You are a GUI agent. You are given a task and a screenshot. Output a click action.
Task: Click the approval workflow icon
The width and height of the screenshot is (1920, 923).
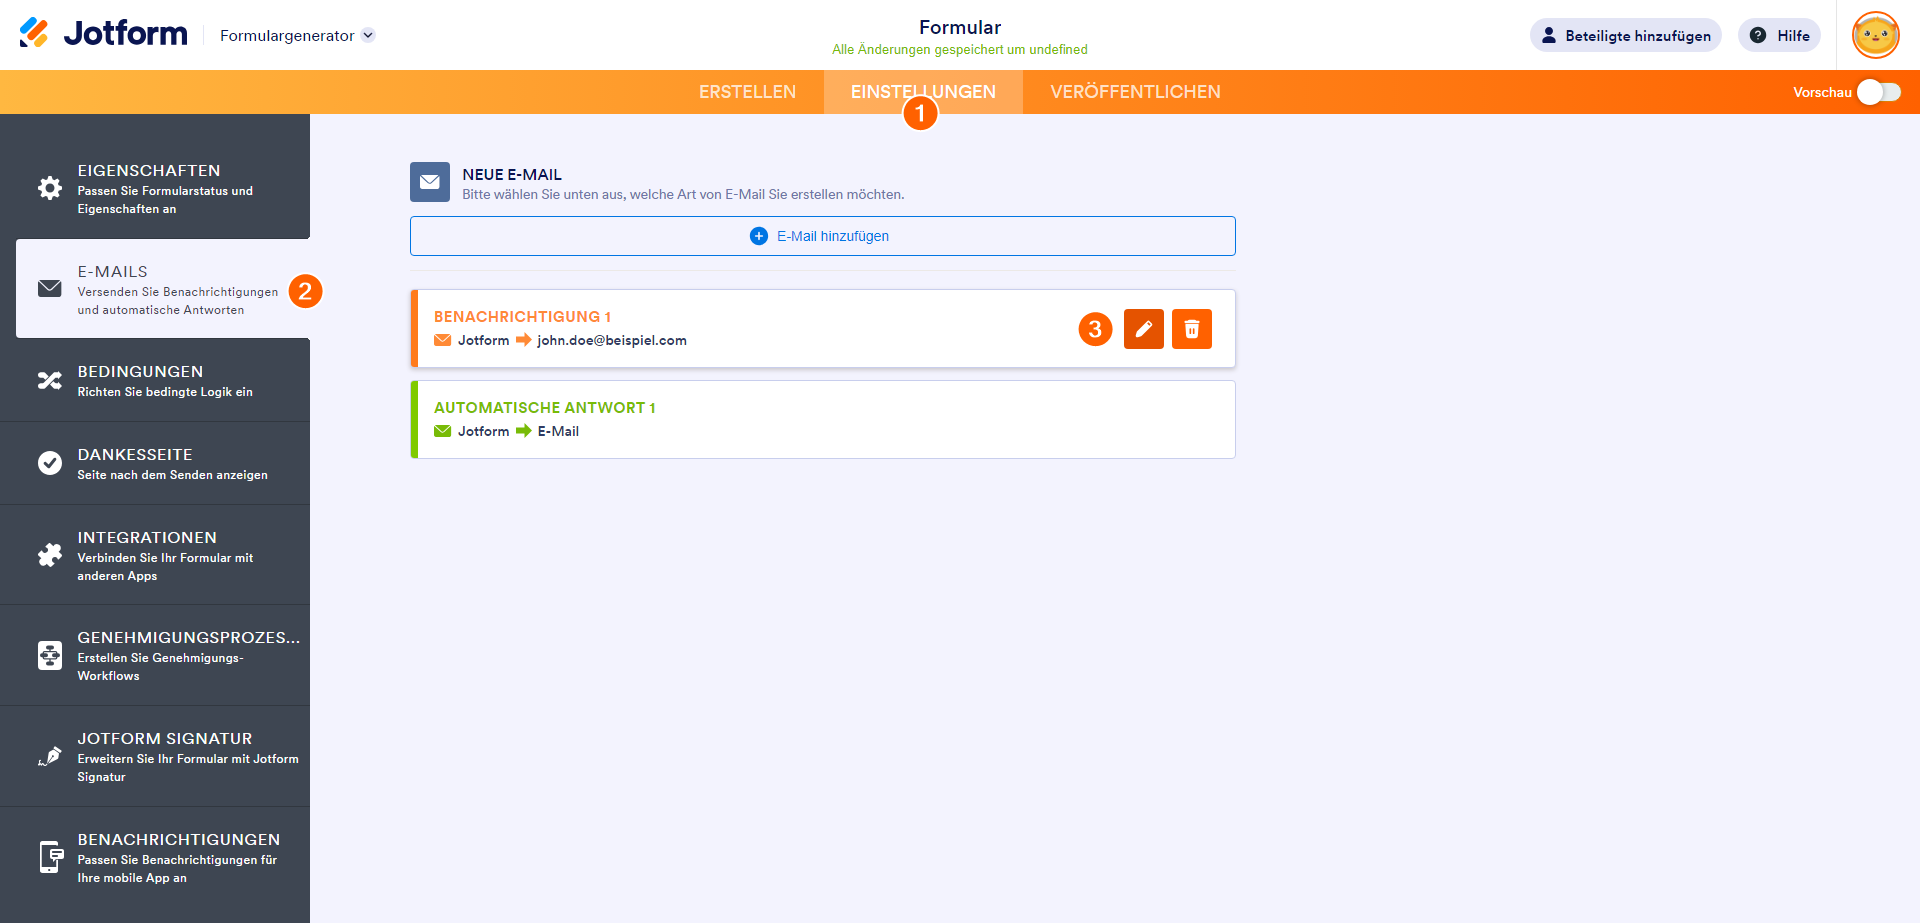pos(50,655)
